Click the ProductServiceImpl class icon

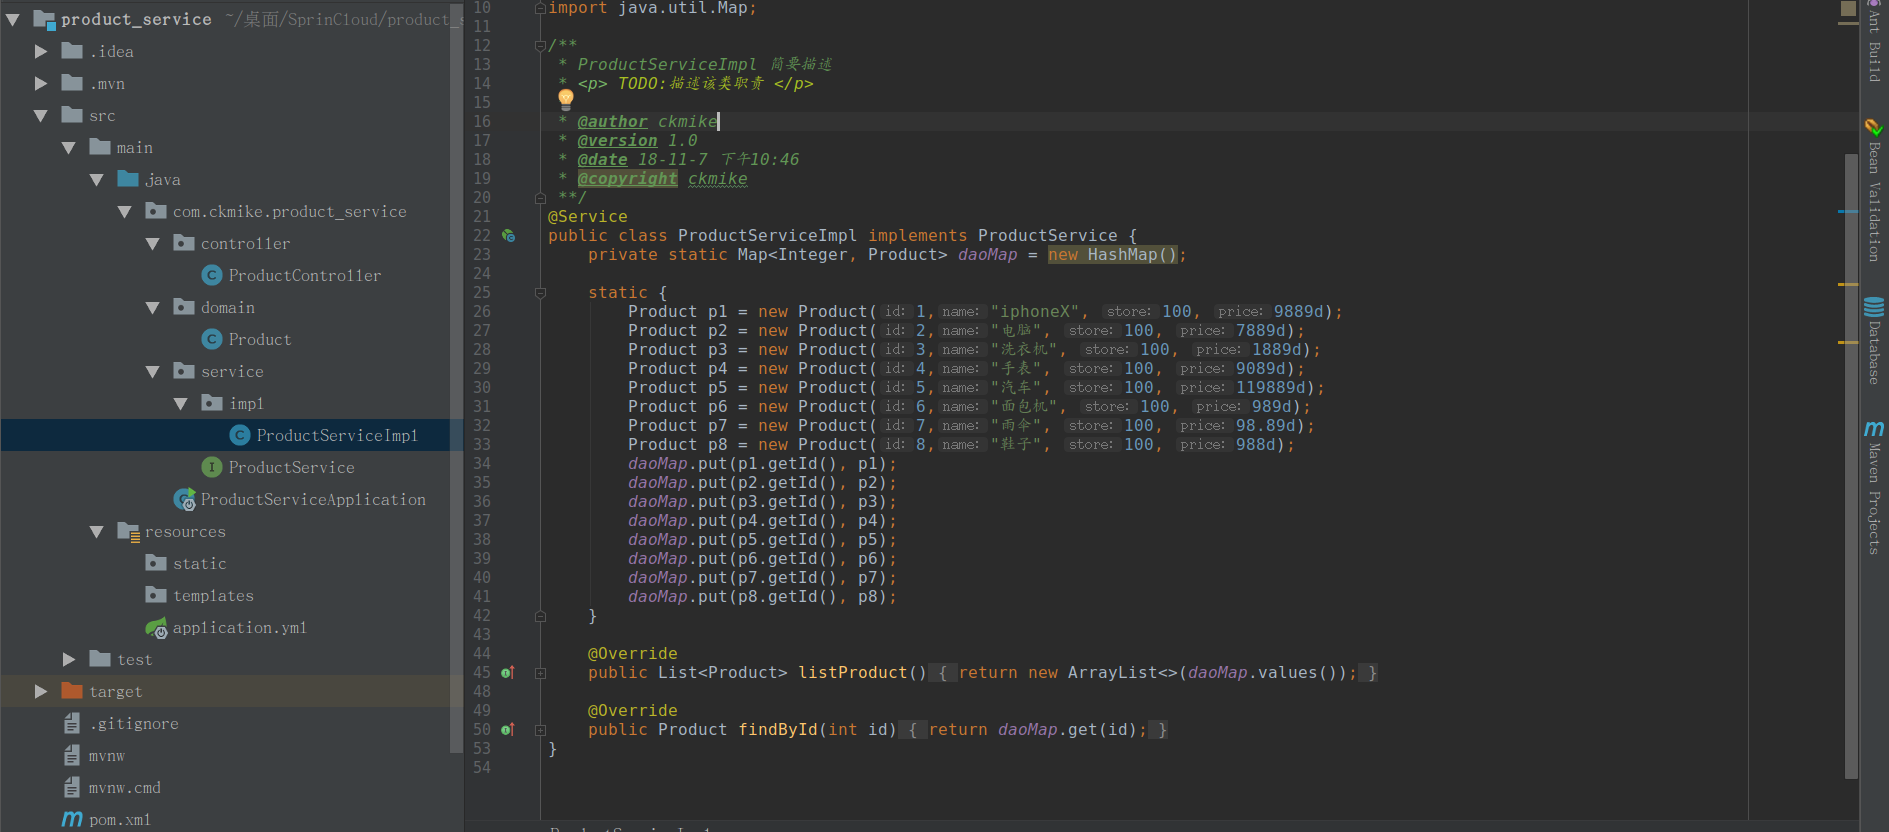(240, 435)
